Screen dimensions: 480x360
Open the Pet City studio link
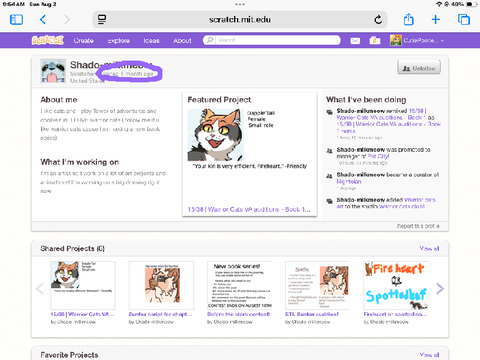point(378,156)
